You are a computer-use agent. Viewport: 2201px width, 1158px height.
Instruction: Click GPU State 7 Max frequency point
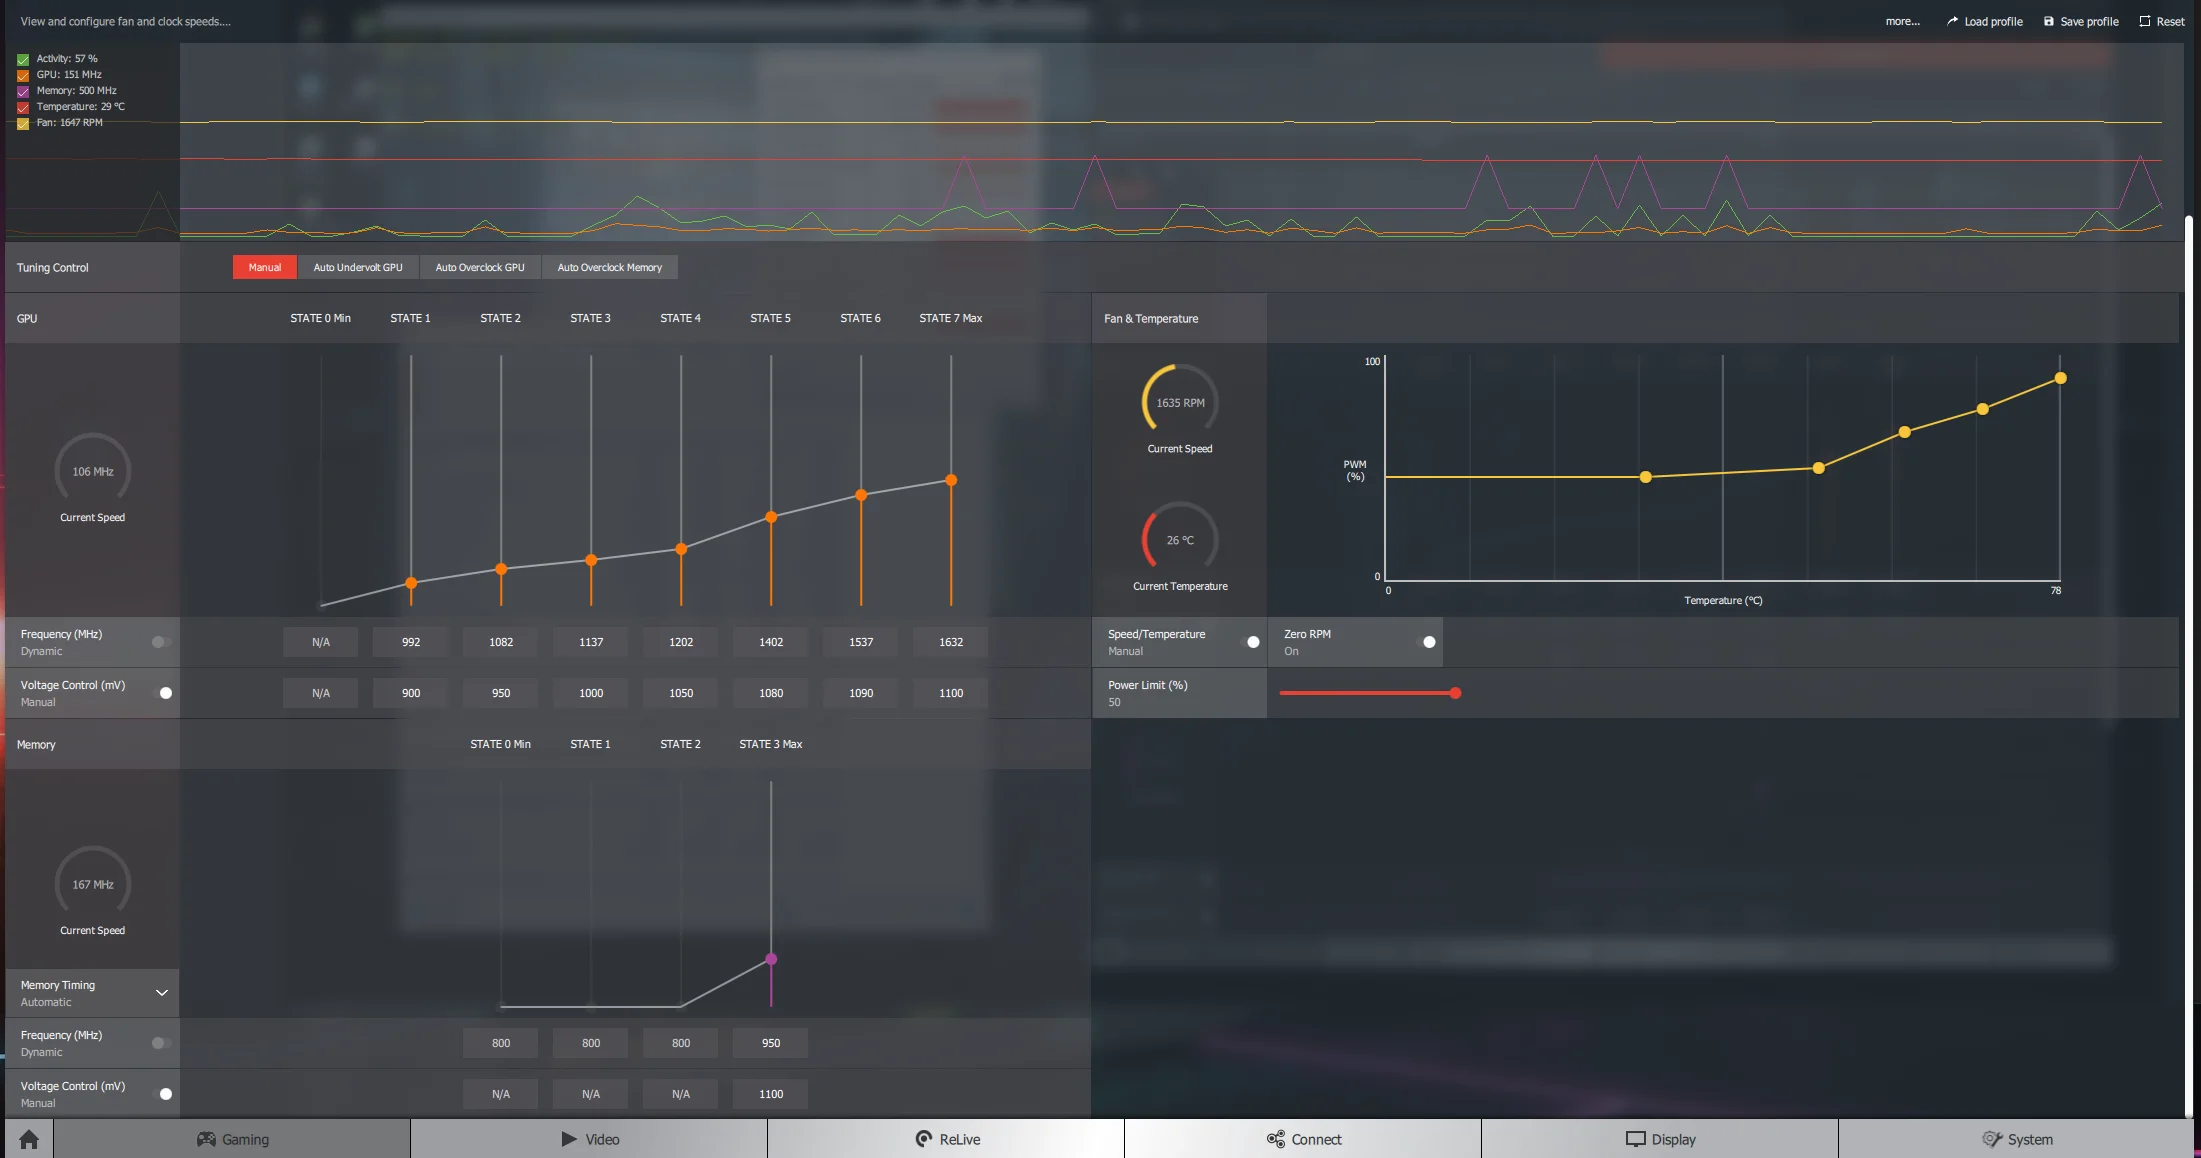951,480
